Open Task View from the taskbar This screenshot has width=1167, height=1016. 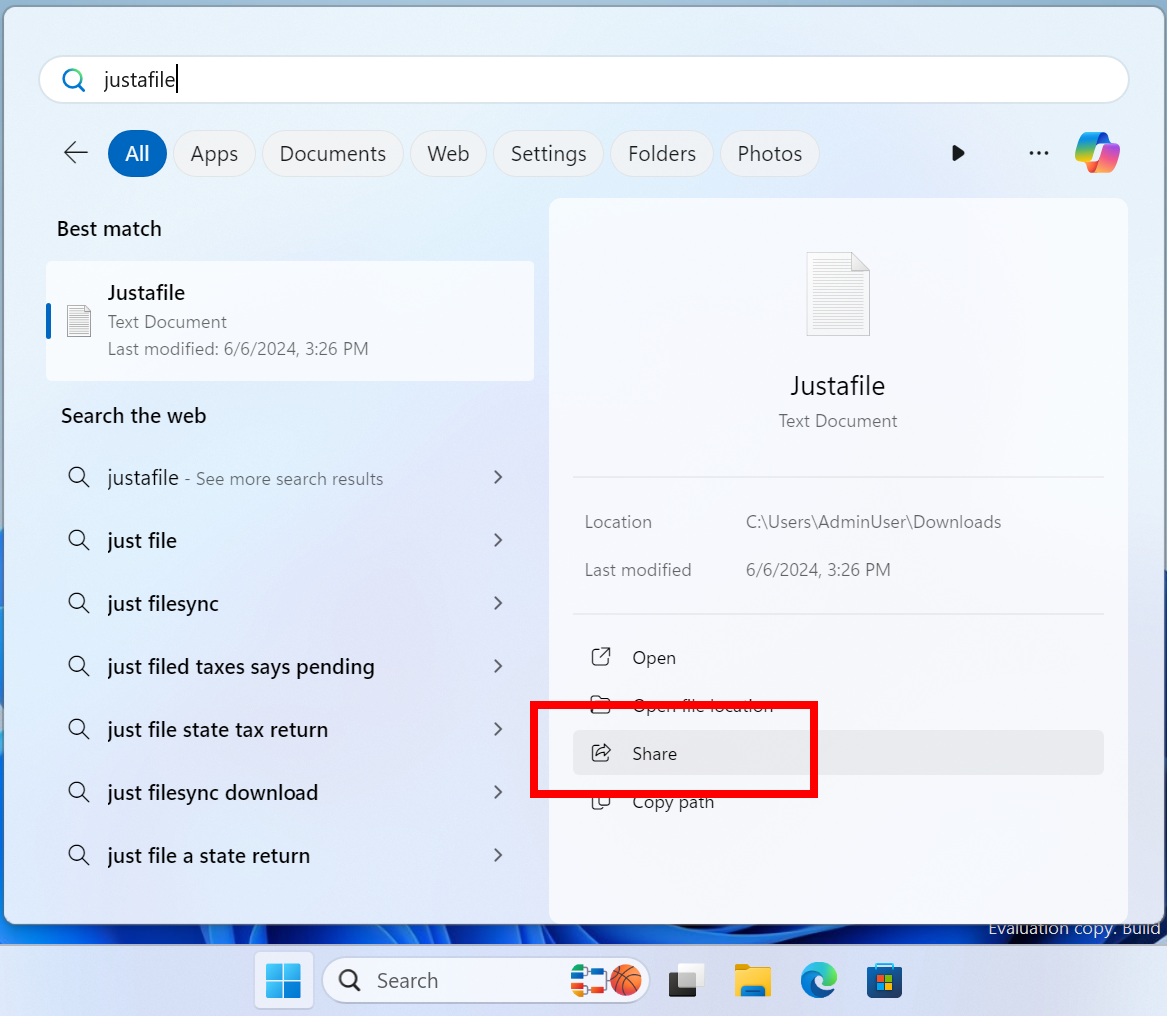(686, 980)
